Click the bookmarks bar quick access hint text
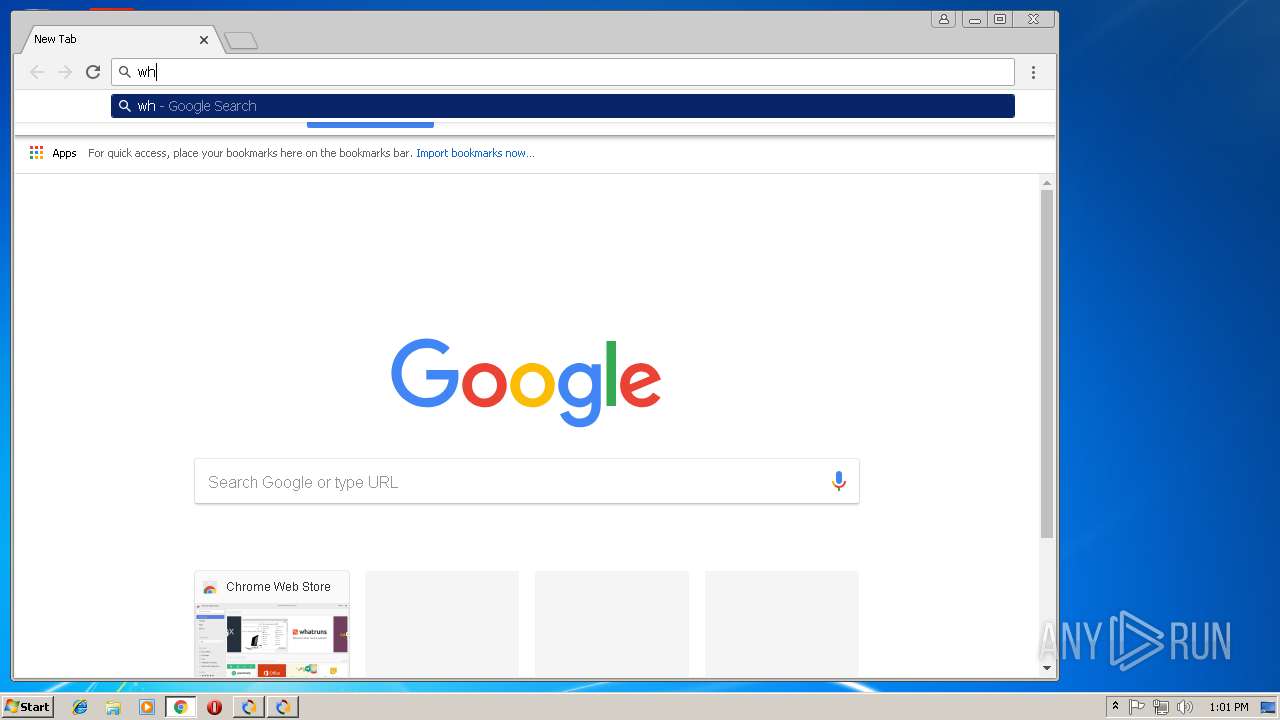1280x720 pixels. tap(250, 153)
